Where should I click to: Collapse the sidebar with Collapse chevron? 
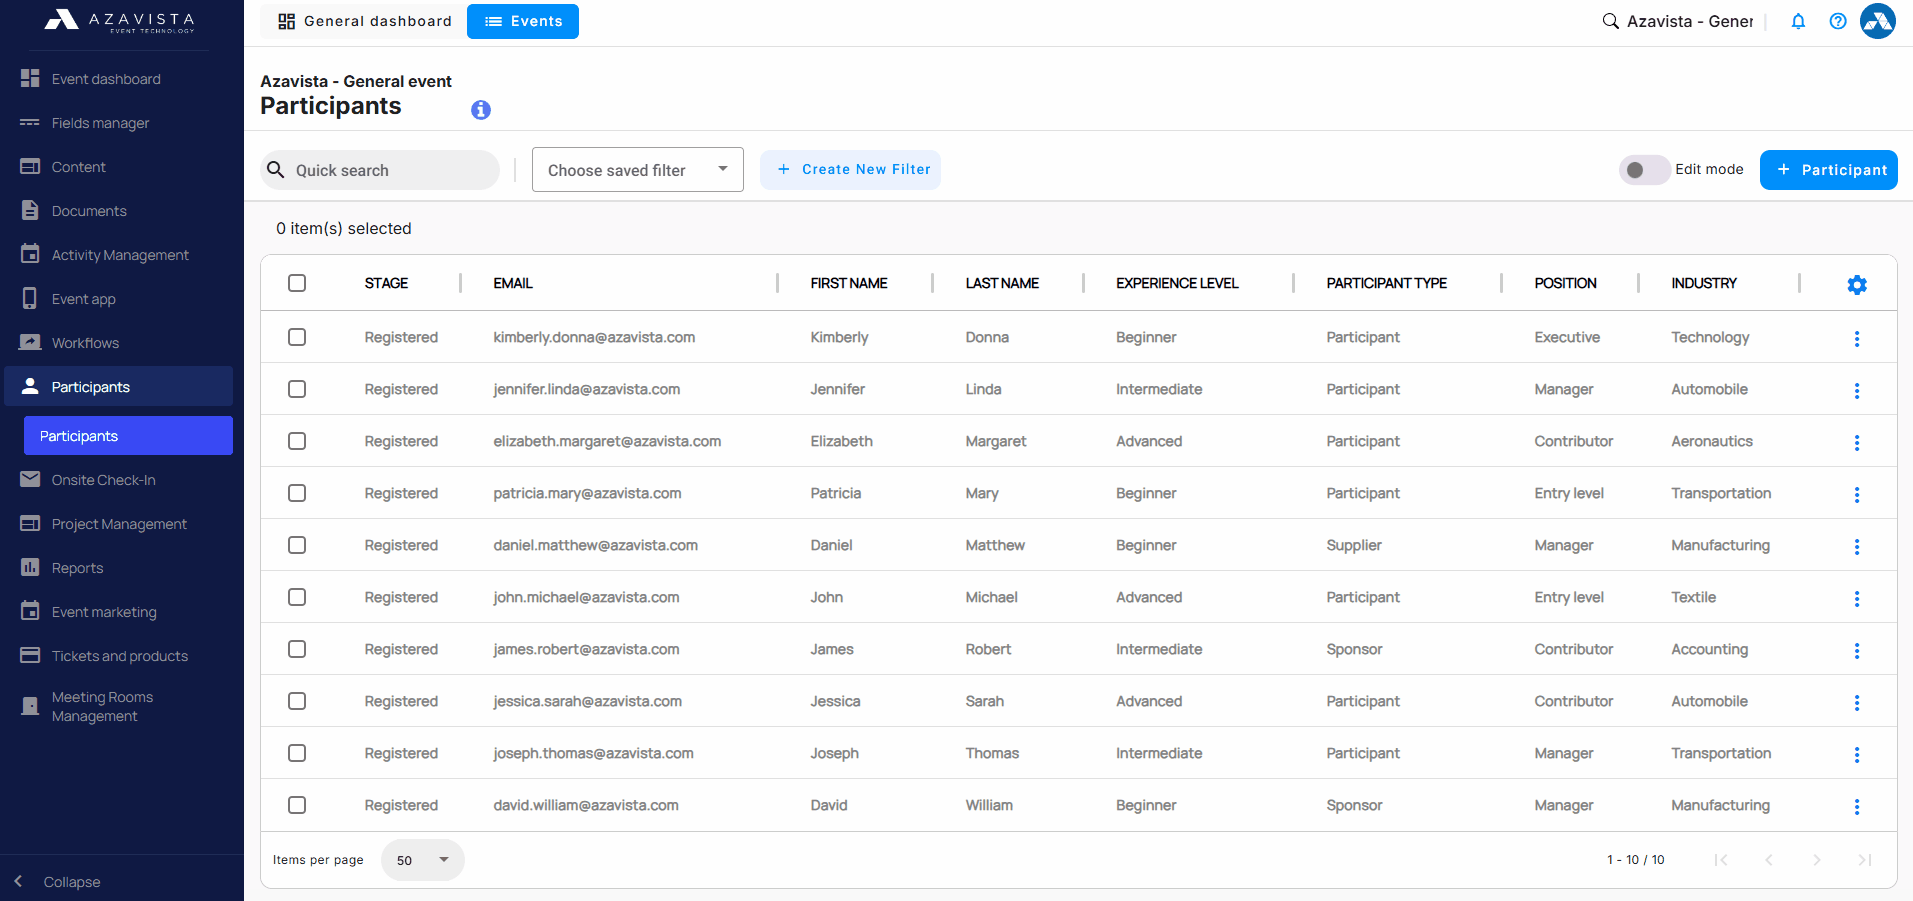pos(18,881)
